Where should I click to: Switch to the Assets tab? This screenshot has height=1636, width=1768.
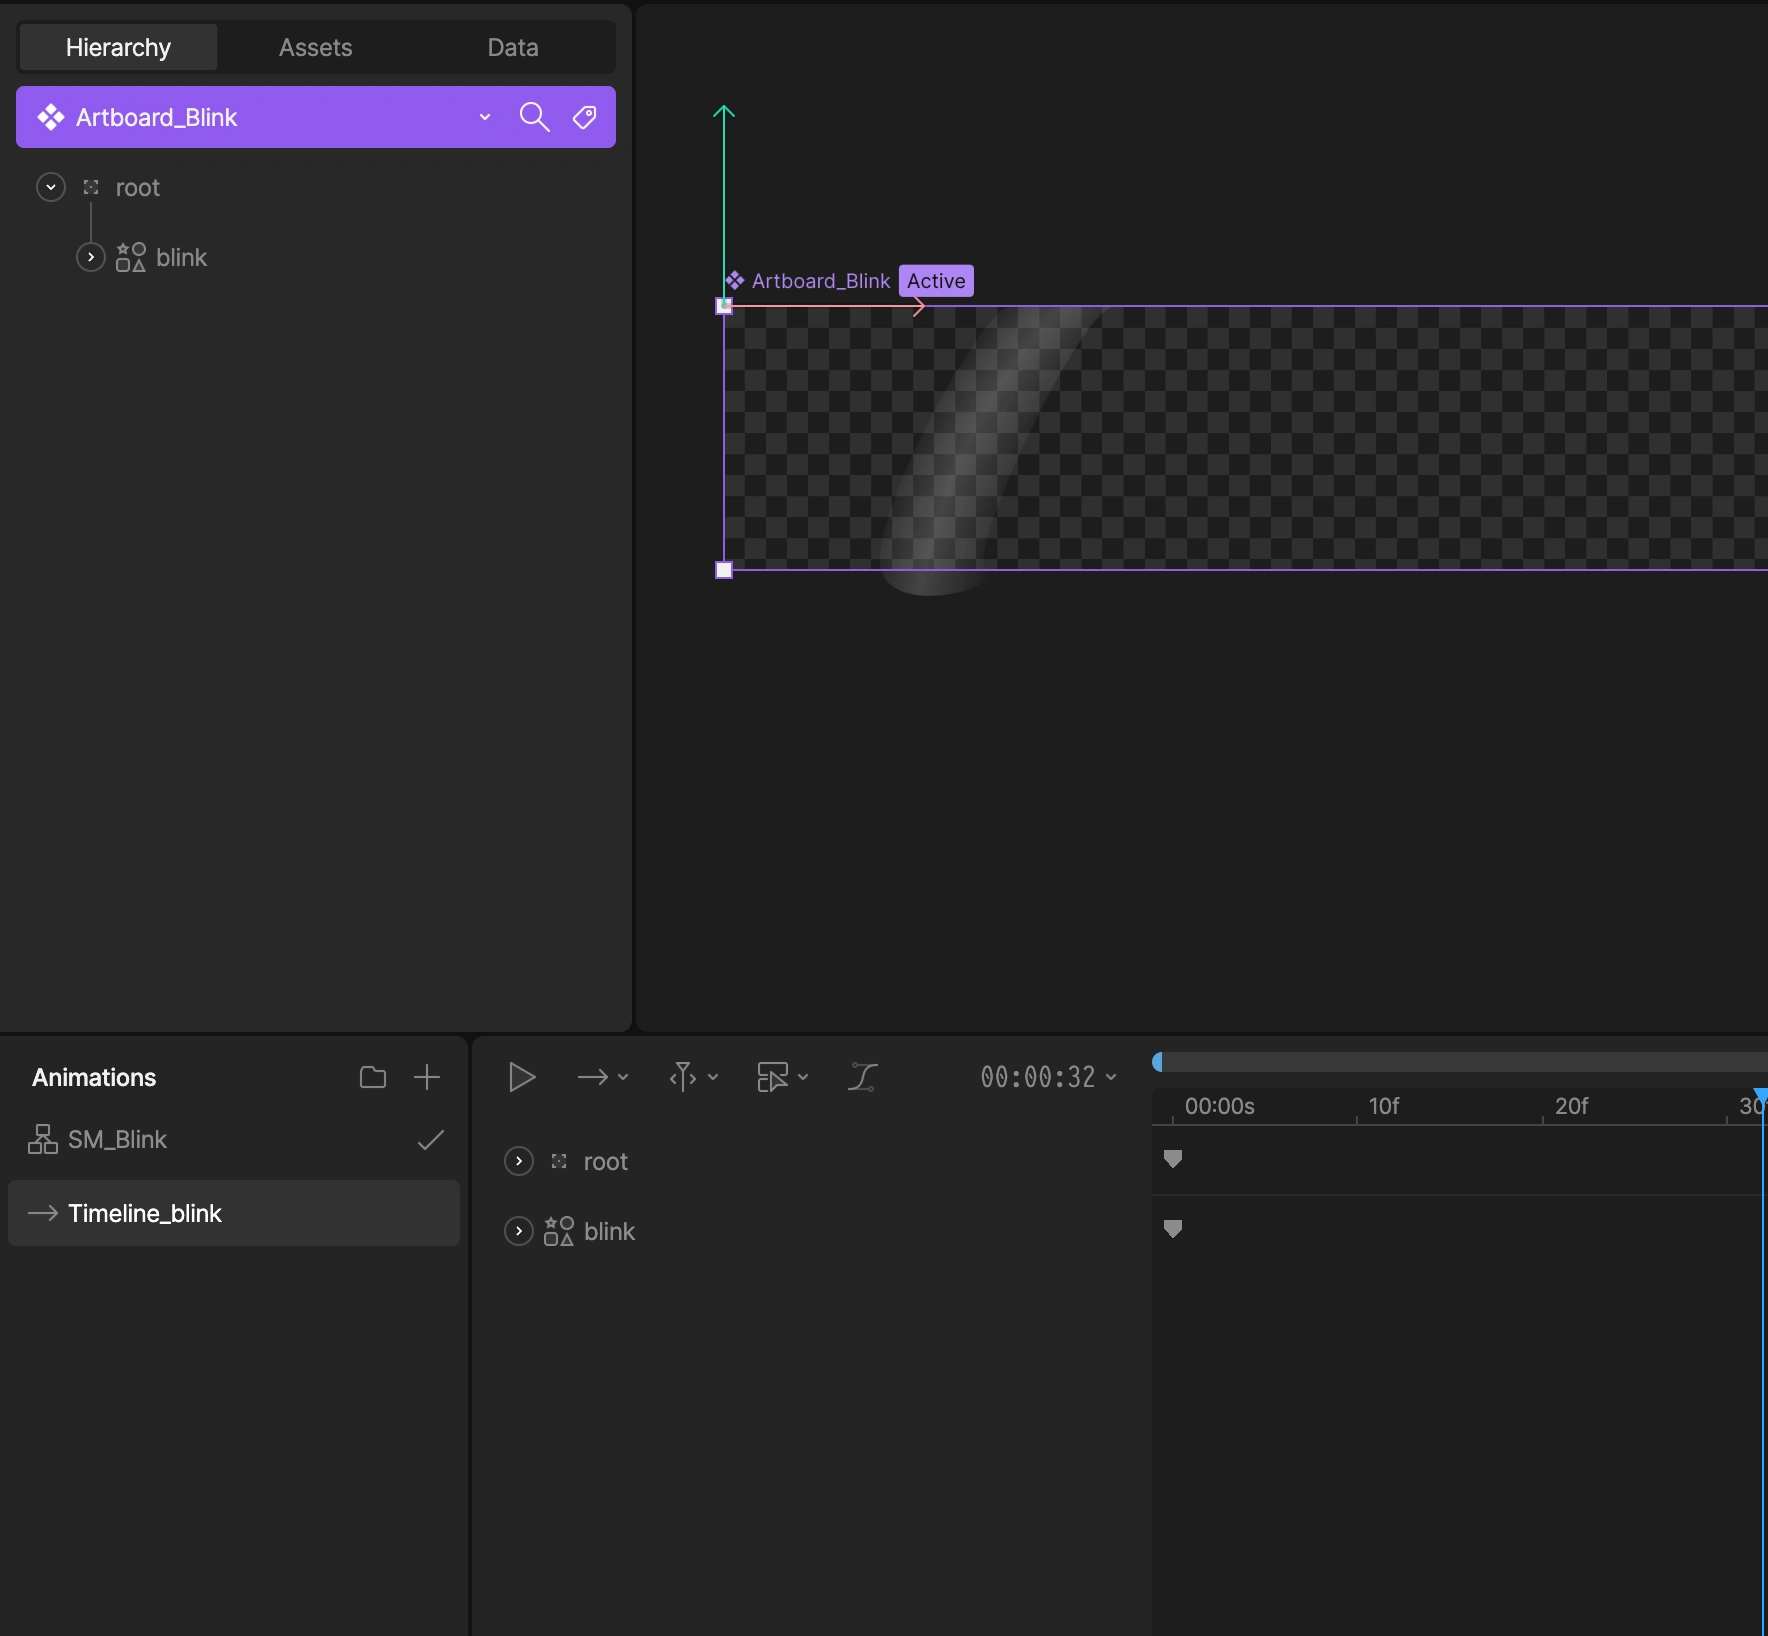click(x=315, y=47)
